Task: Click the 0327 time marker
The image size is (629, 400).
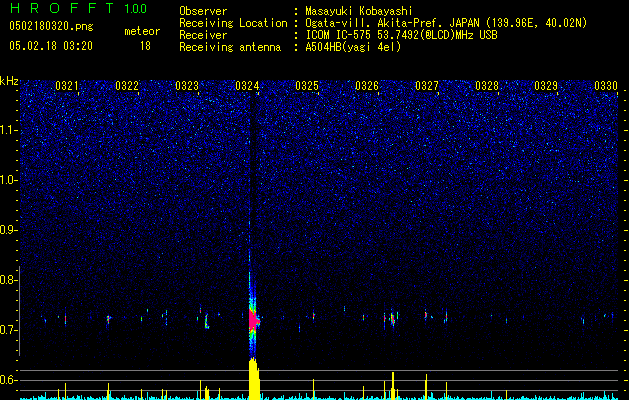Action: [427, 86]
